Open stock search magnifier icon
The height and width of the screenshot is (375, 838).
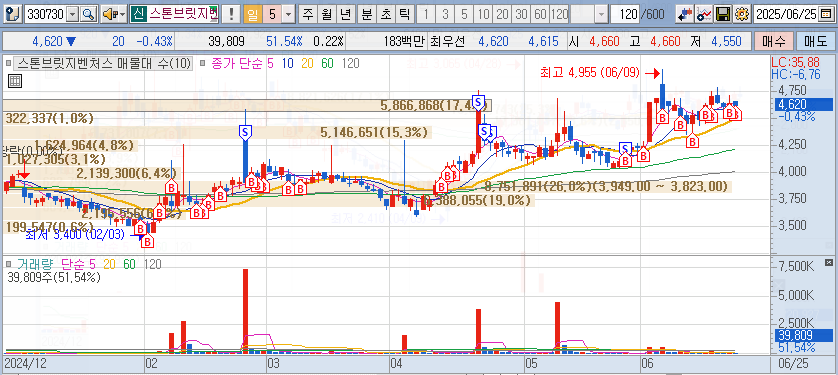tap(88, 14)
